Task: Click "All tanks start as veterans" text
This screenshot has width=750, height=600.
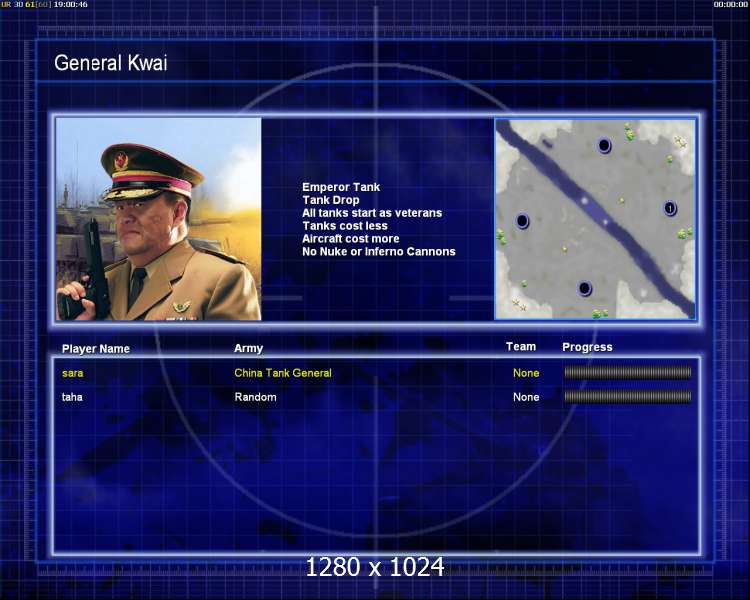Action: pos(372,213)
